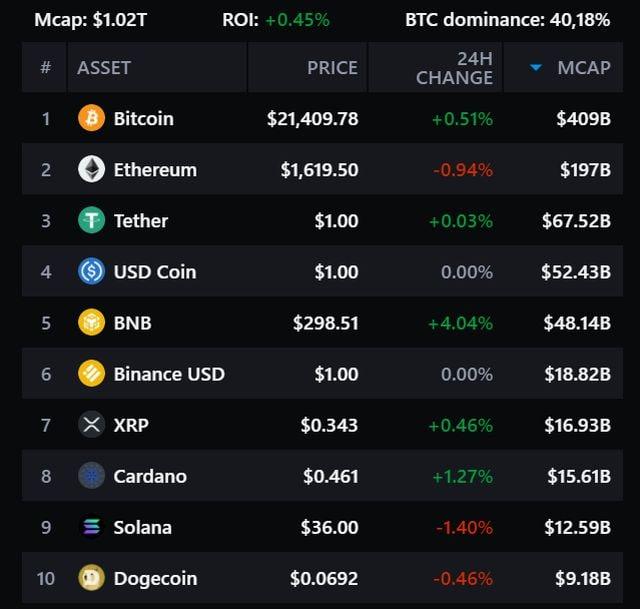Sort by 24H CHANGE column header
The image size is (640, 609).
pyautogui.click(x=454, y=68)
